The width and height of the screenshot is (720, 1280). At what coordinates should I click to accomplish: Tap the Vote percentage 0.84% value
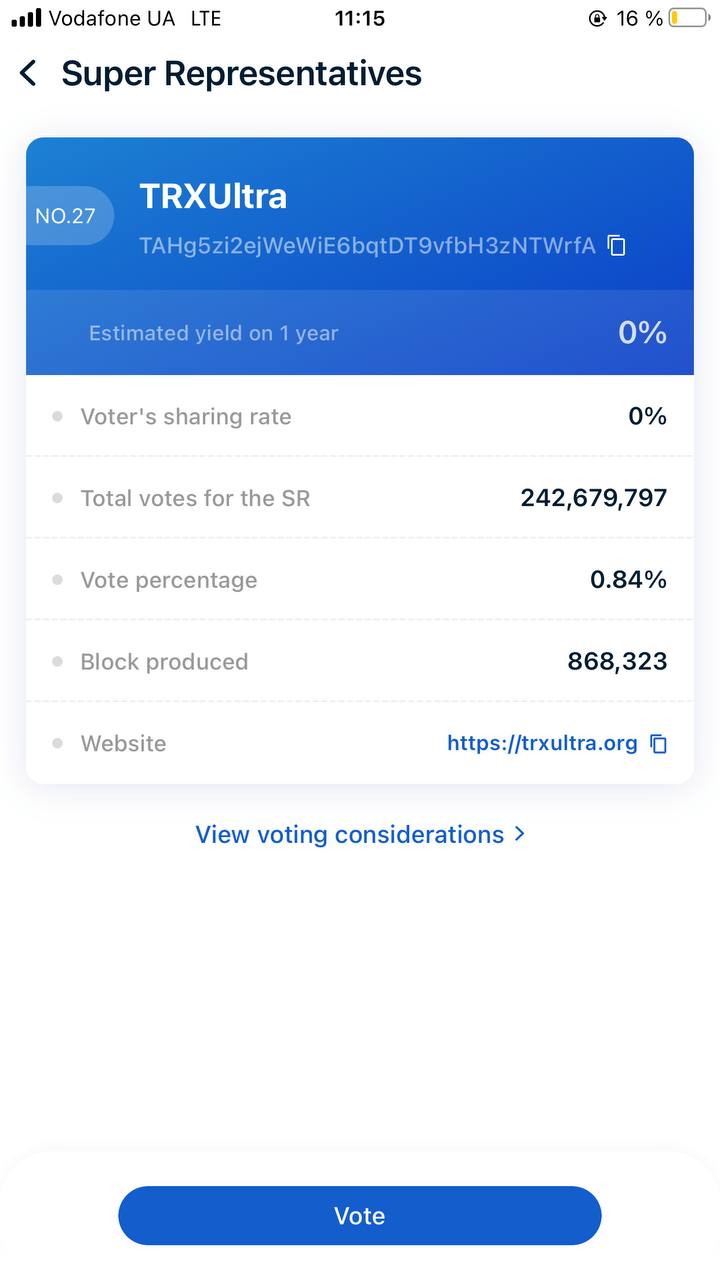tap(628, 580)
